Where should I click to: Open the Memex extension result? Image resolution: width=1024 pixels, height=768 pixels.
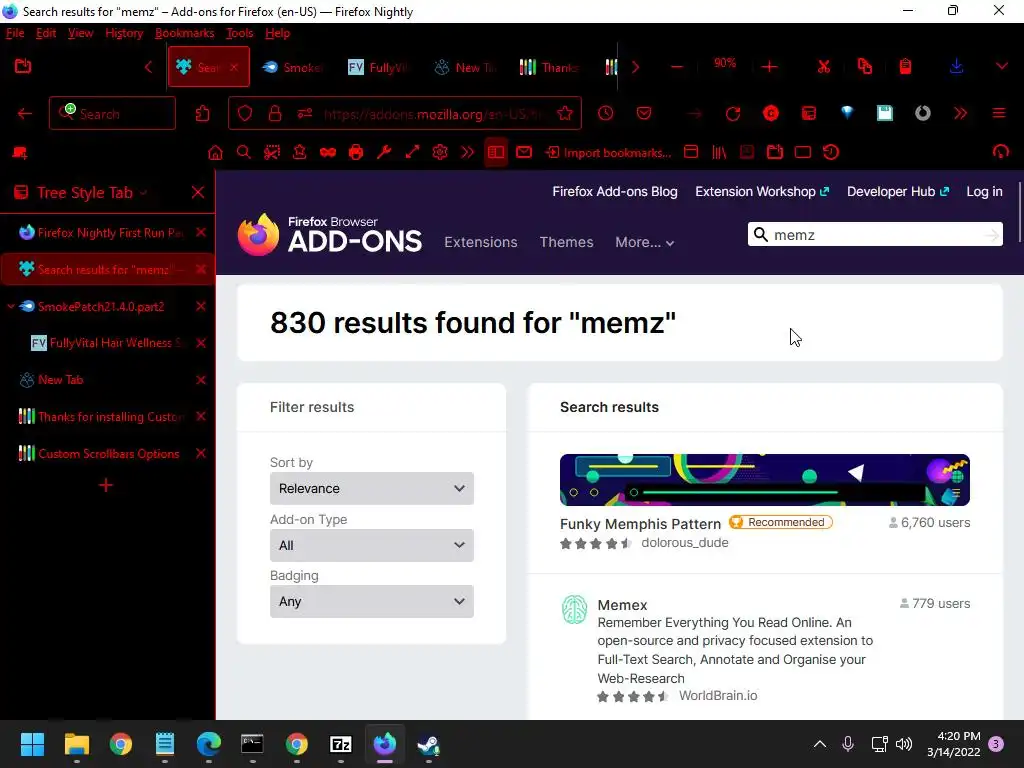[622, 605]
